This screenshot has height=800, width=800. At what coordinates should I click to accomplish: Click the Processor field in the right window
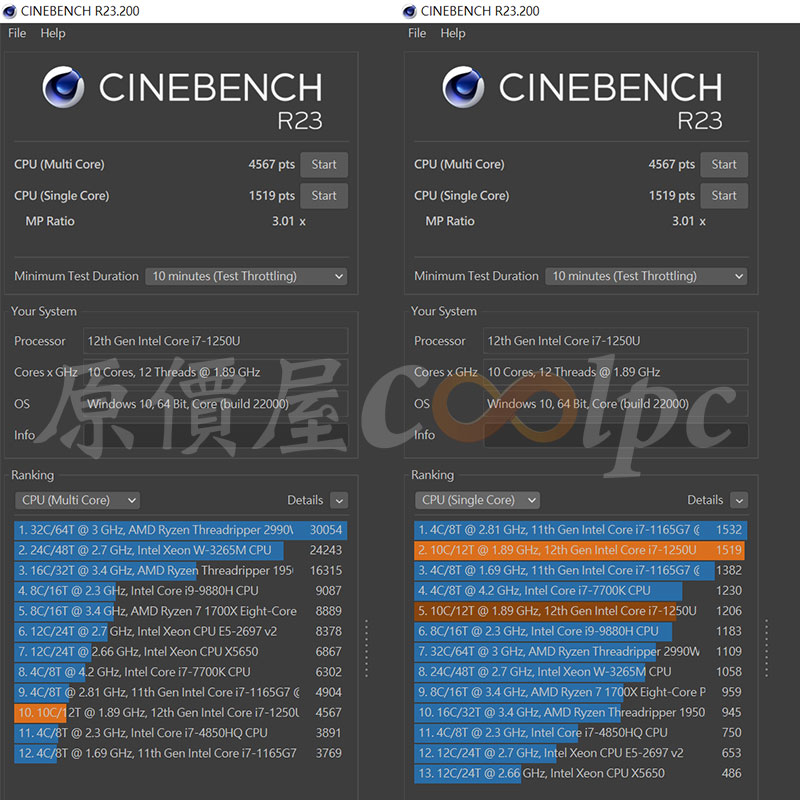615,341
